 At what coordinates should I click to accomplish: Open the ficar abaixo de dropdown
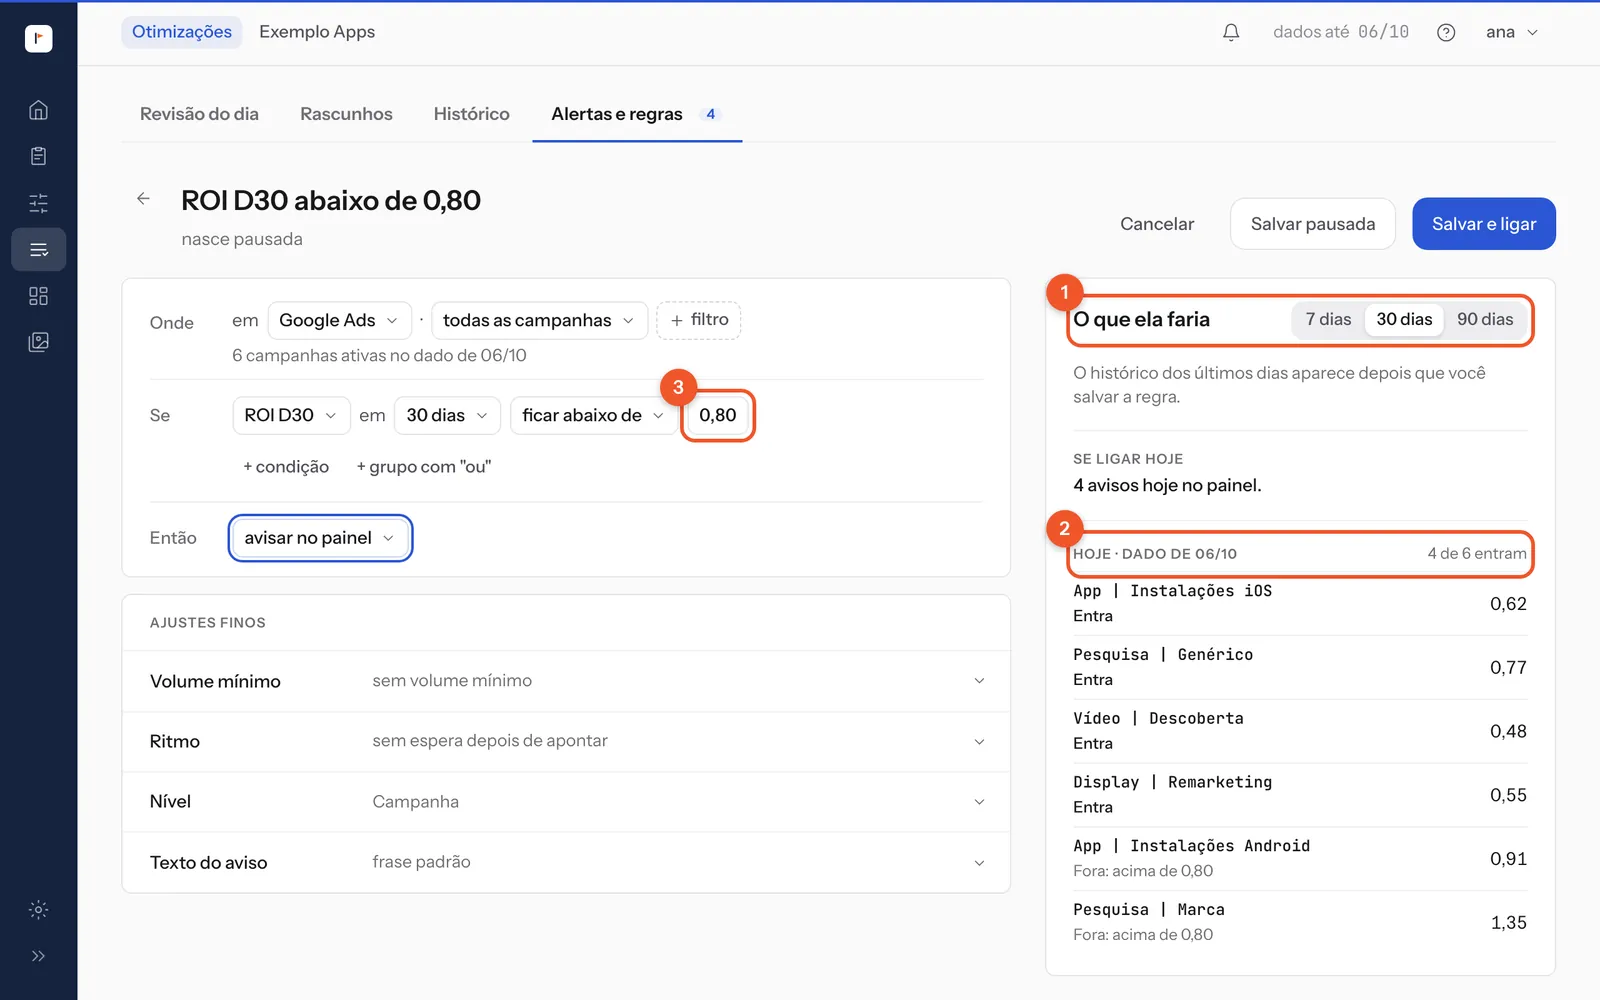pyautogui.click(x=593, y=416)
